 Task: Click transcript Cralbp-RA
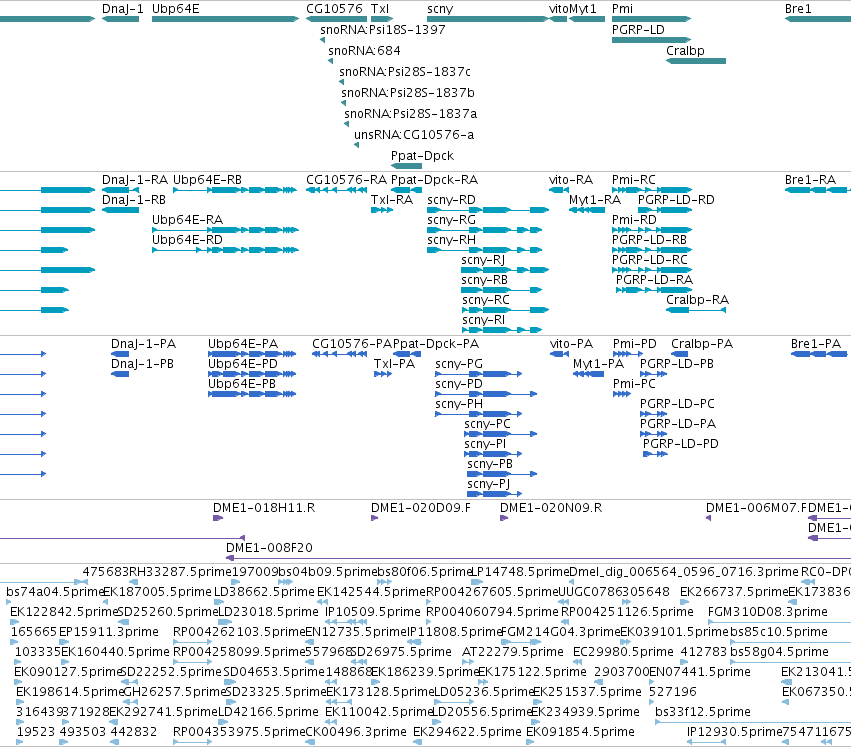coord(697,300)
